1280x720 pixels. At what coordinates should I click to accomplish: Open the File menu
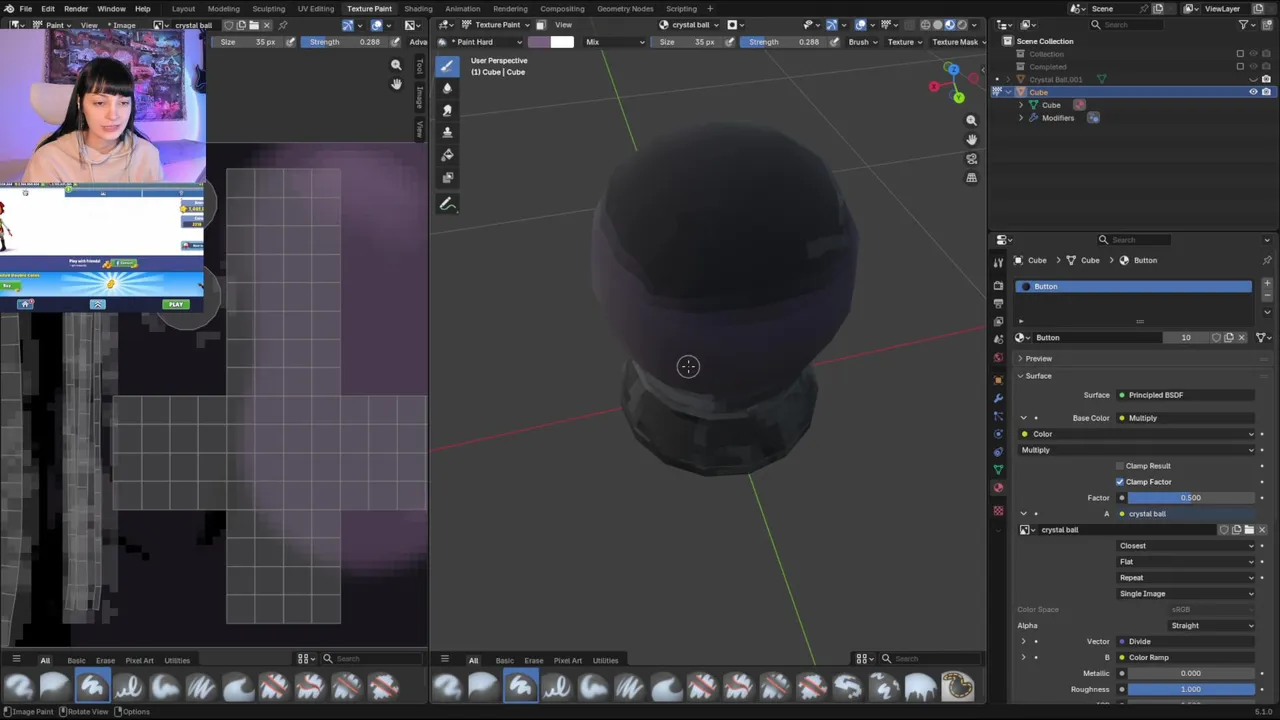click(x=25, y=9)
